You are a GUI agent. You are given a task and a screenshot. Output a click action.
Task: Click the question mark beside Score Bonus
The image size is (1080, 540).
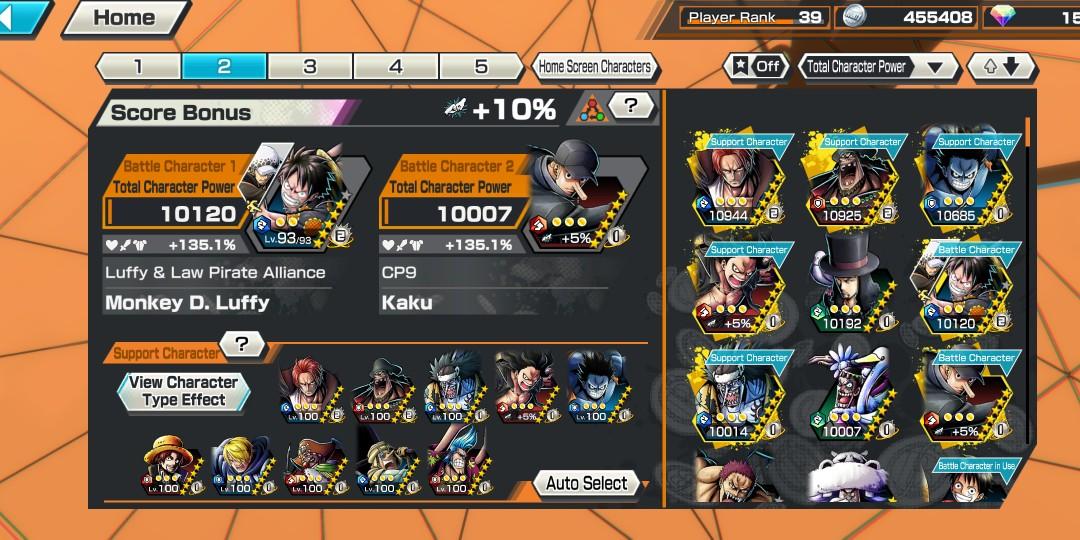pos(630,106)
